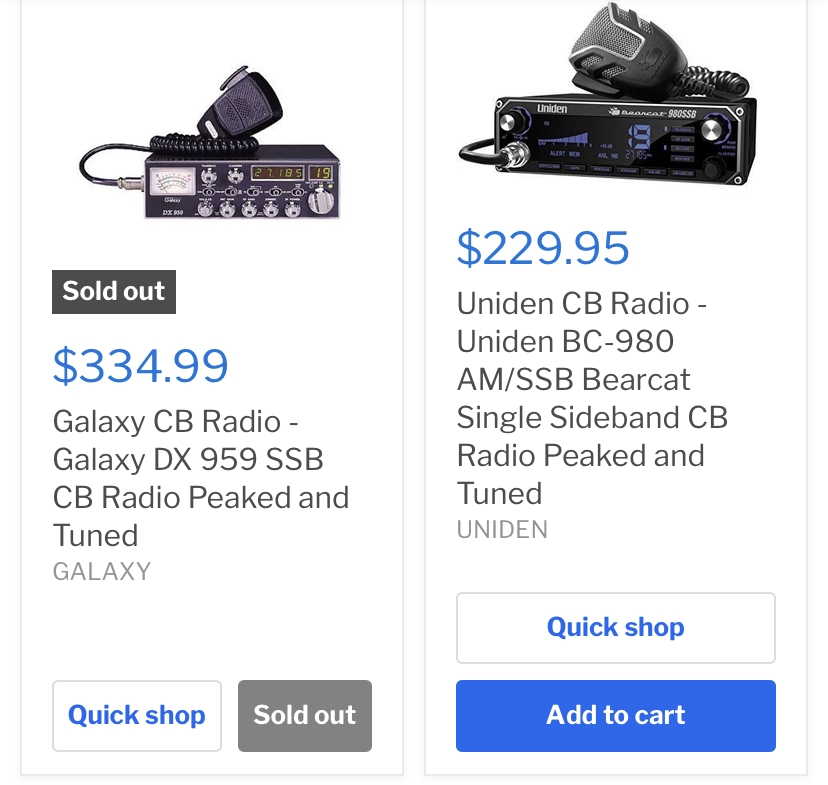Click the analog meter on the Galaxy radio
Viewport: 828px width, 785px height.
point(172,181)
